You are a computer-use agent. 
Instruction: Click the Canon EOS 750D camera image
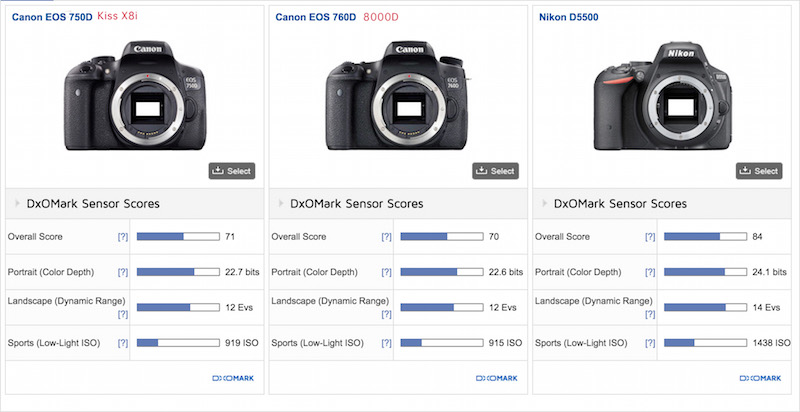pyautogui.click(x=135, y=95)
